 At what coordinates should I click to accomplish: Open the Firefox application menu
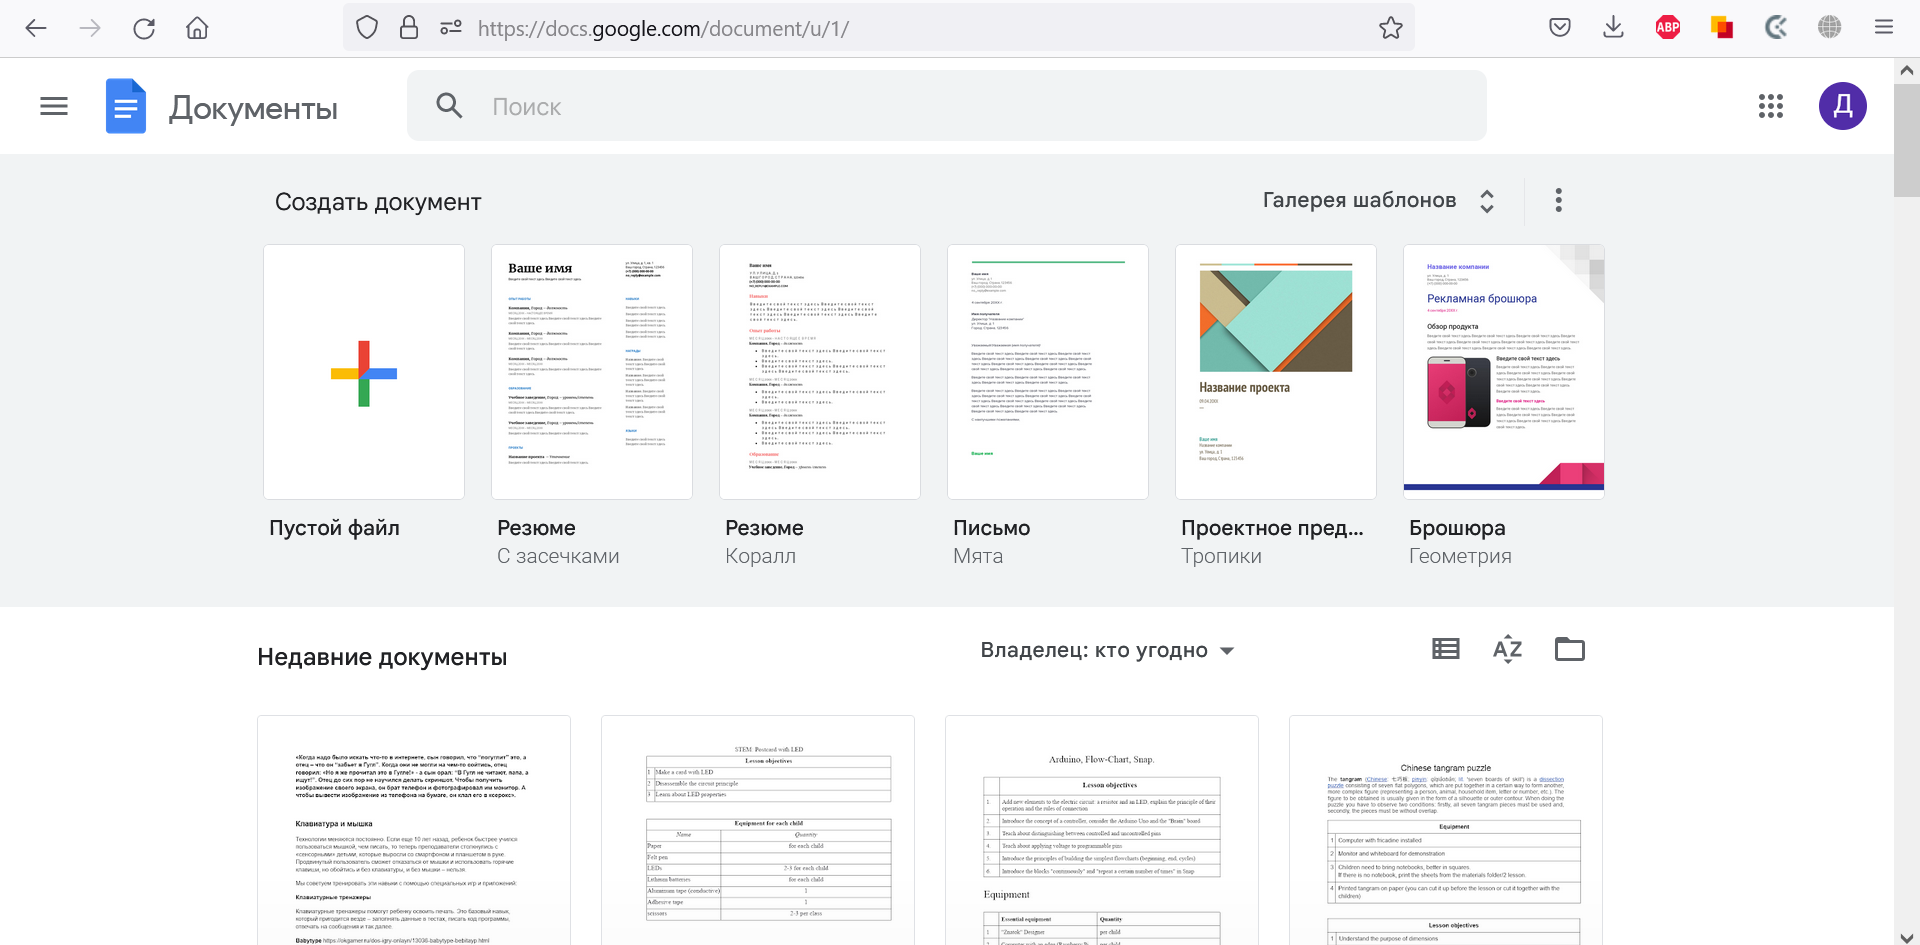tap(1884, 27)
